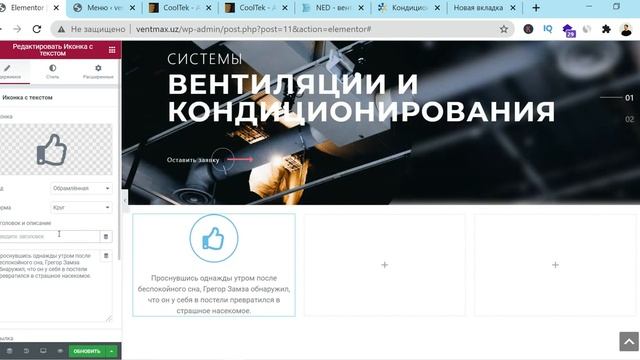Open the Круг shape dropdown

(x=81, y=207)
